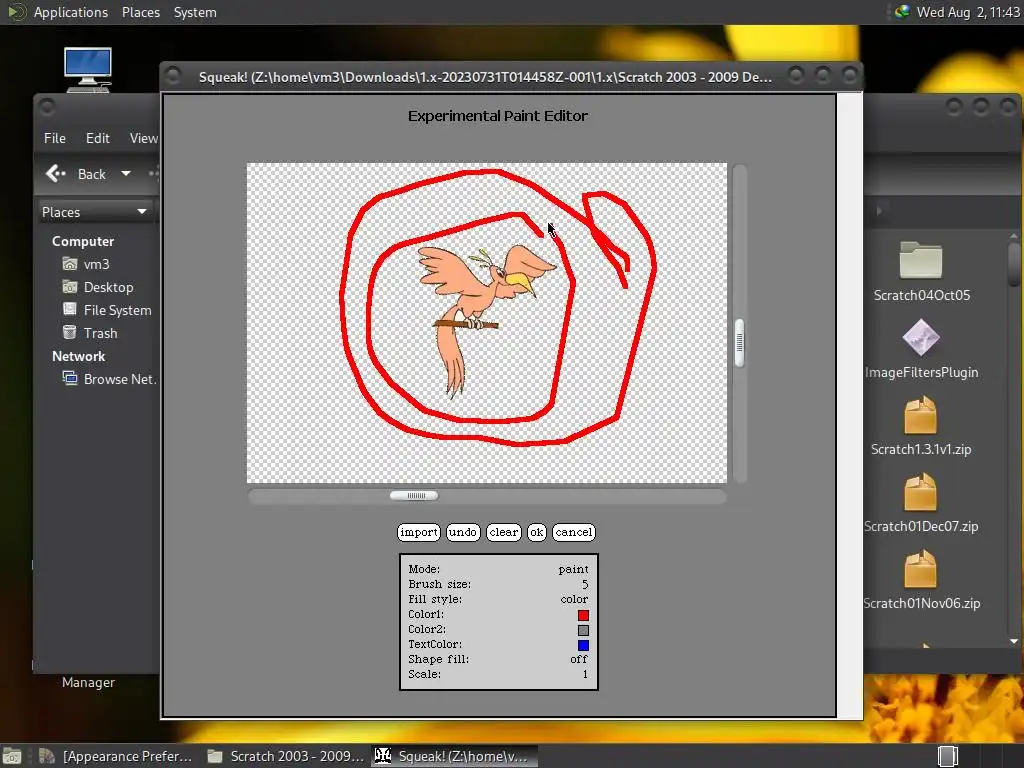
Task: Toggle the Shape fill 'off' value
Action: (x=579, y=660)
